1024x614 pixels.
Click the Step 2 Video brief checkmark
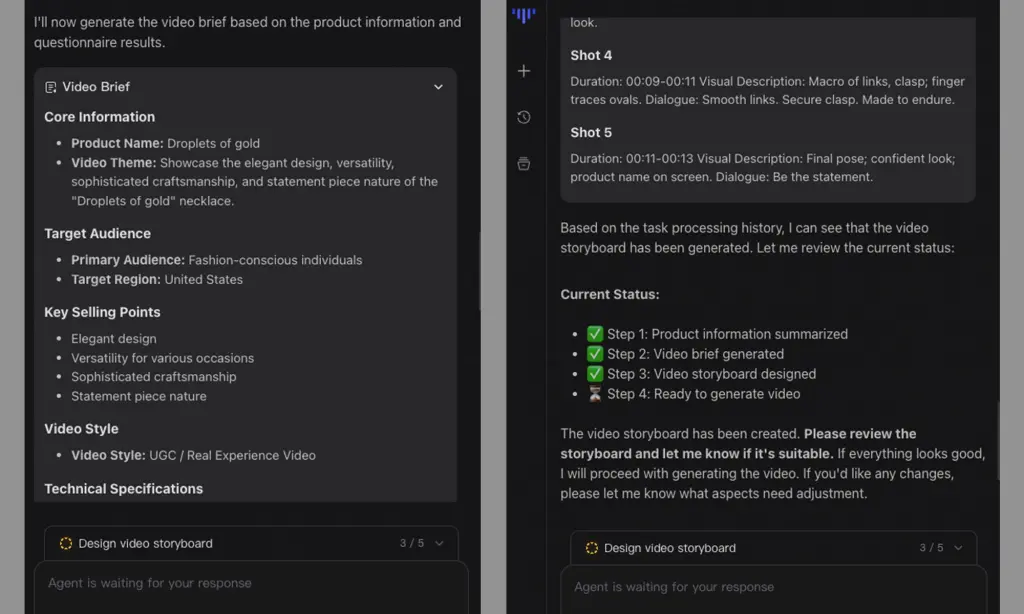[x=595, y=354]
